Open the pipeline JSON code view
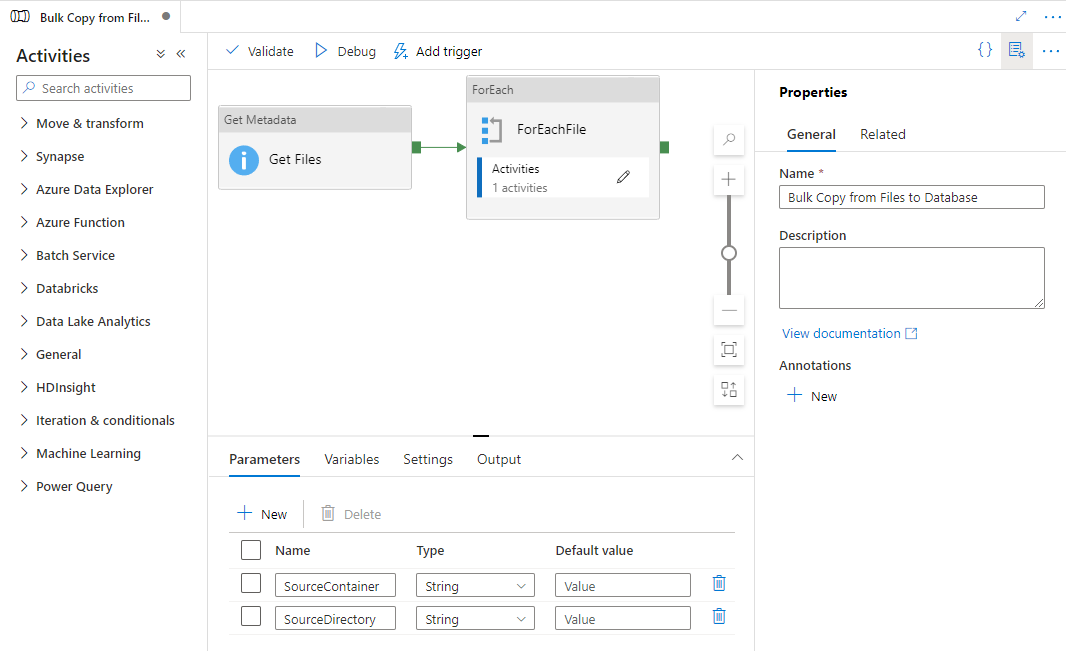The width and height of the screenshot is (1066, 651). tap(985, 50)
